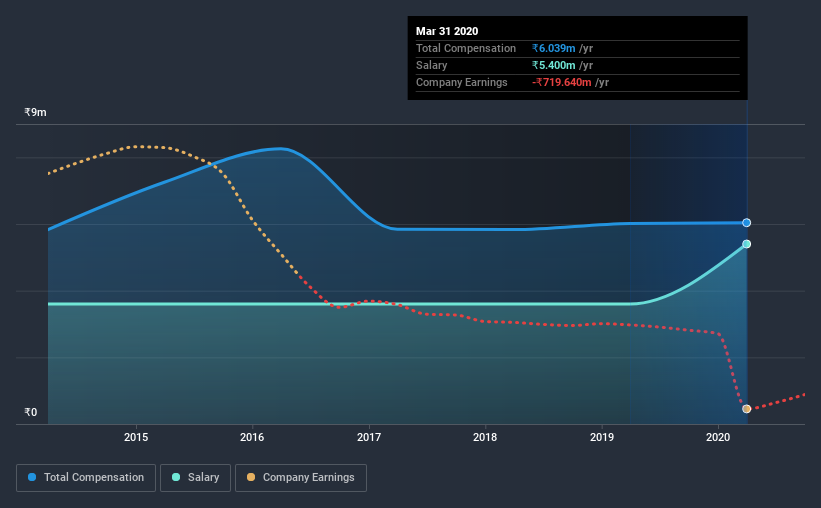Image resolution: width=821 pixels, height=508 pixels.
Task: Click the orange Company Earnings data point at Mar 2020
Action: coord(747,409)
